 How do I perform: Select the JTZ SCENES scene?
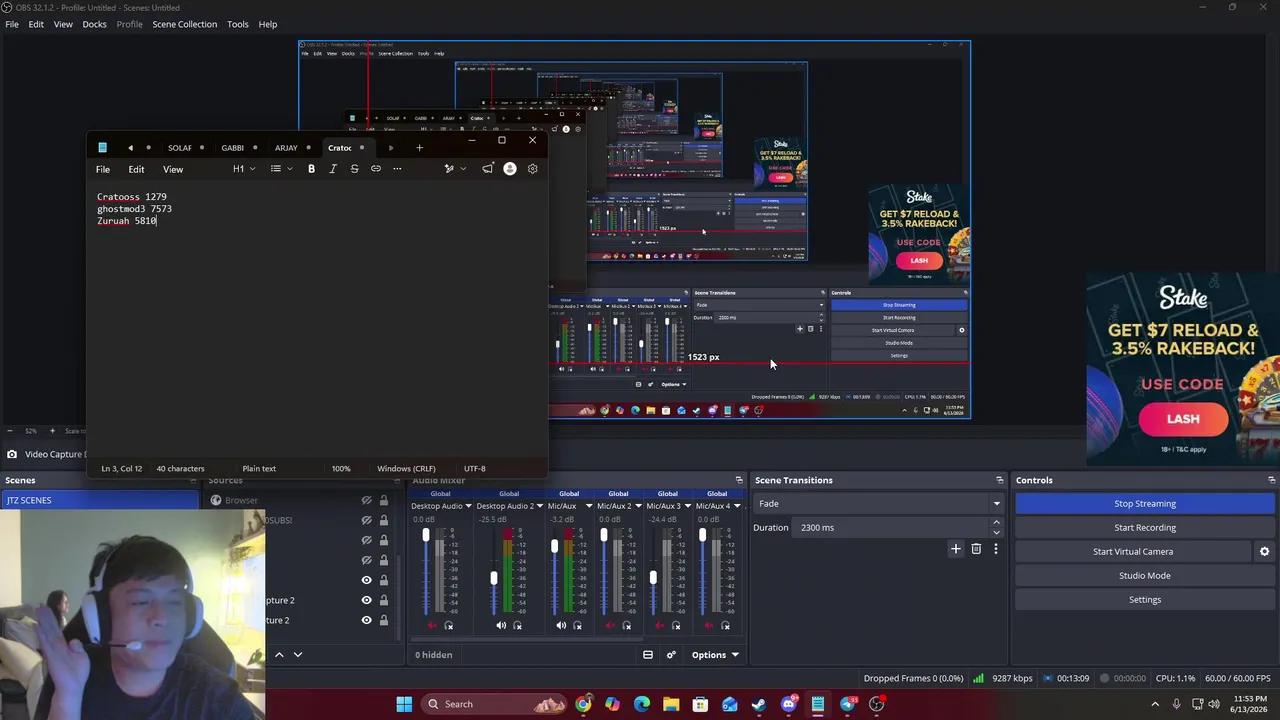click(100, 500)
